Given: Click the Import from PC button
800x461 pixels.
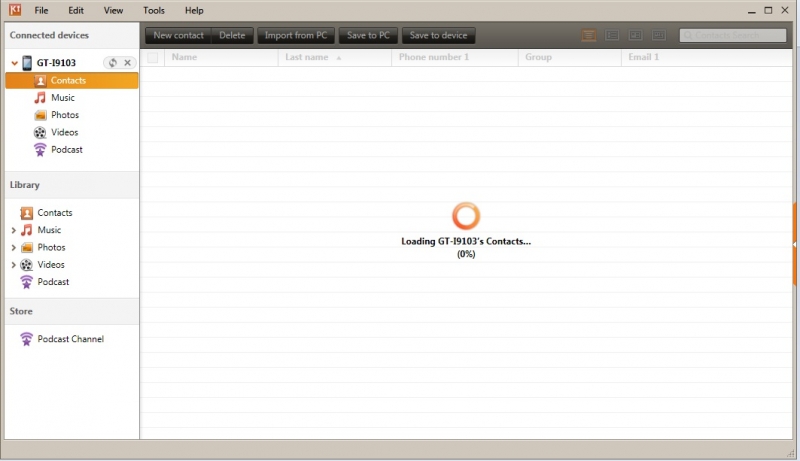Looking at the screenshot, I should pyautogui.click(x=295, y=36).
